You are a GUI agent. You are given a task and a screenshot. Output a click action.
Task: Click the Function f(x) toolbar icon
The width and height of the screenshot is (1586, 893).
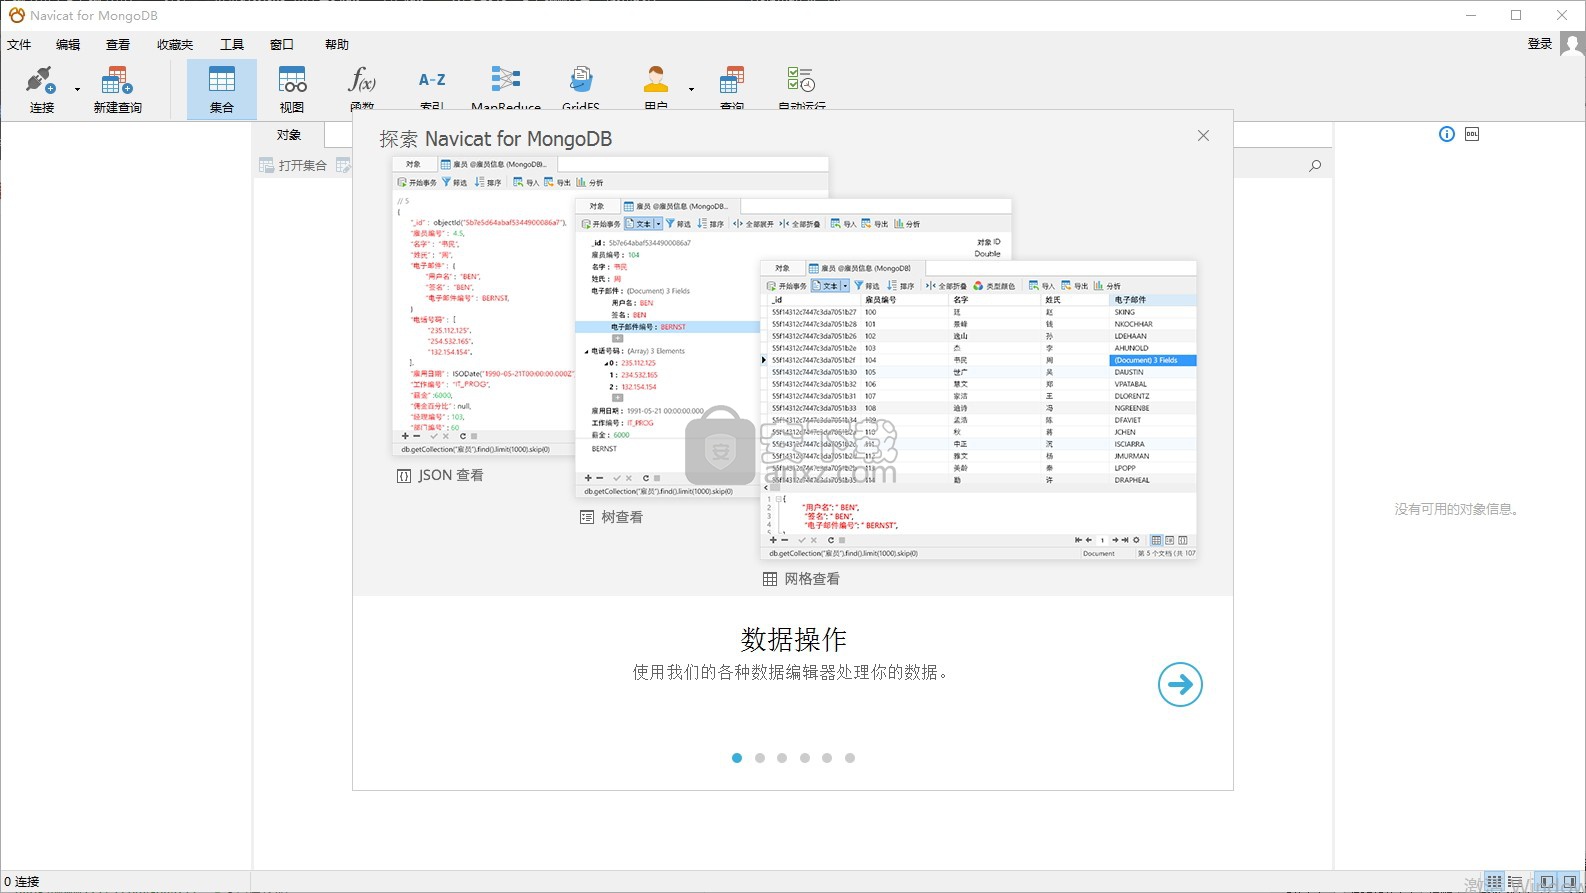point(361,80)
